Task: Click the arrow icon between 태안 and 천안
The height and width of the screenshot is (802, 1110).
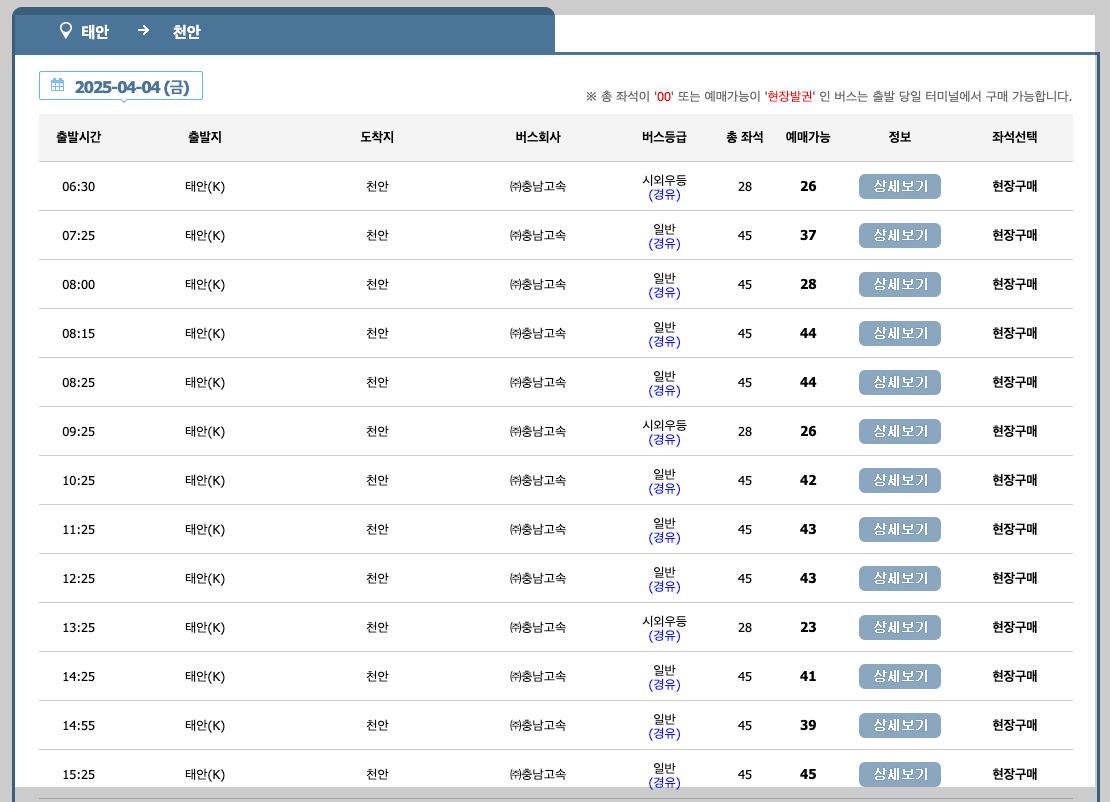Action: coord(143,30)
